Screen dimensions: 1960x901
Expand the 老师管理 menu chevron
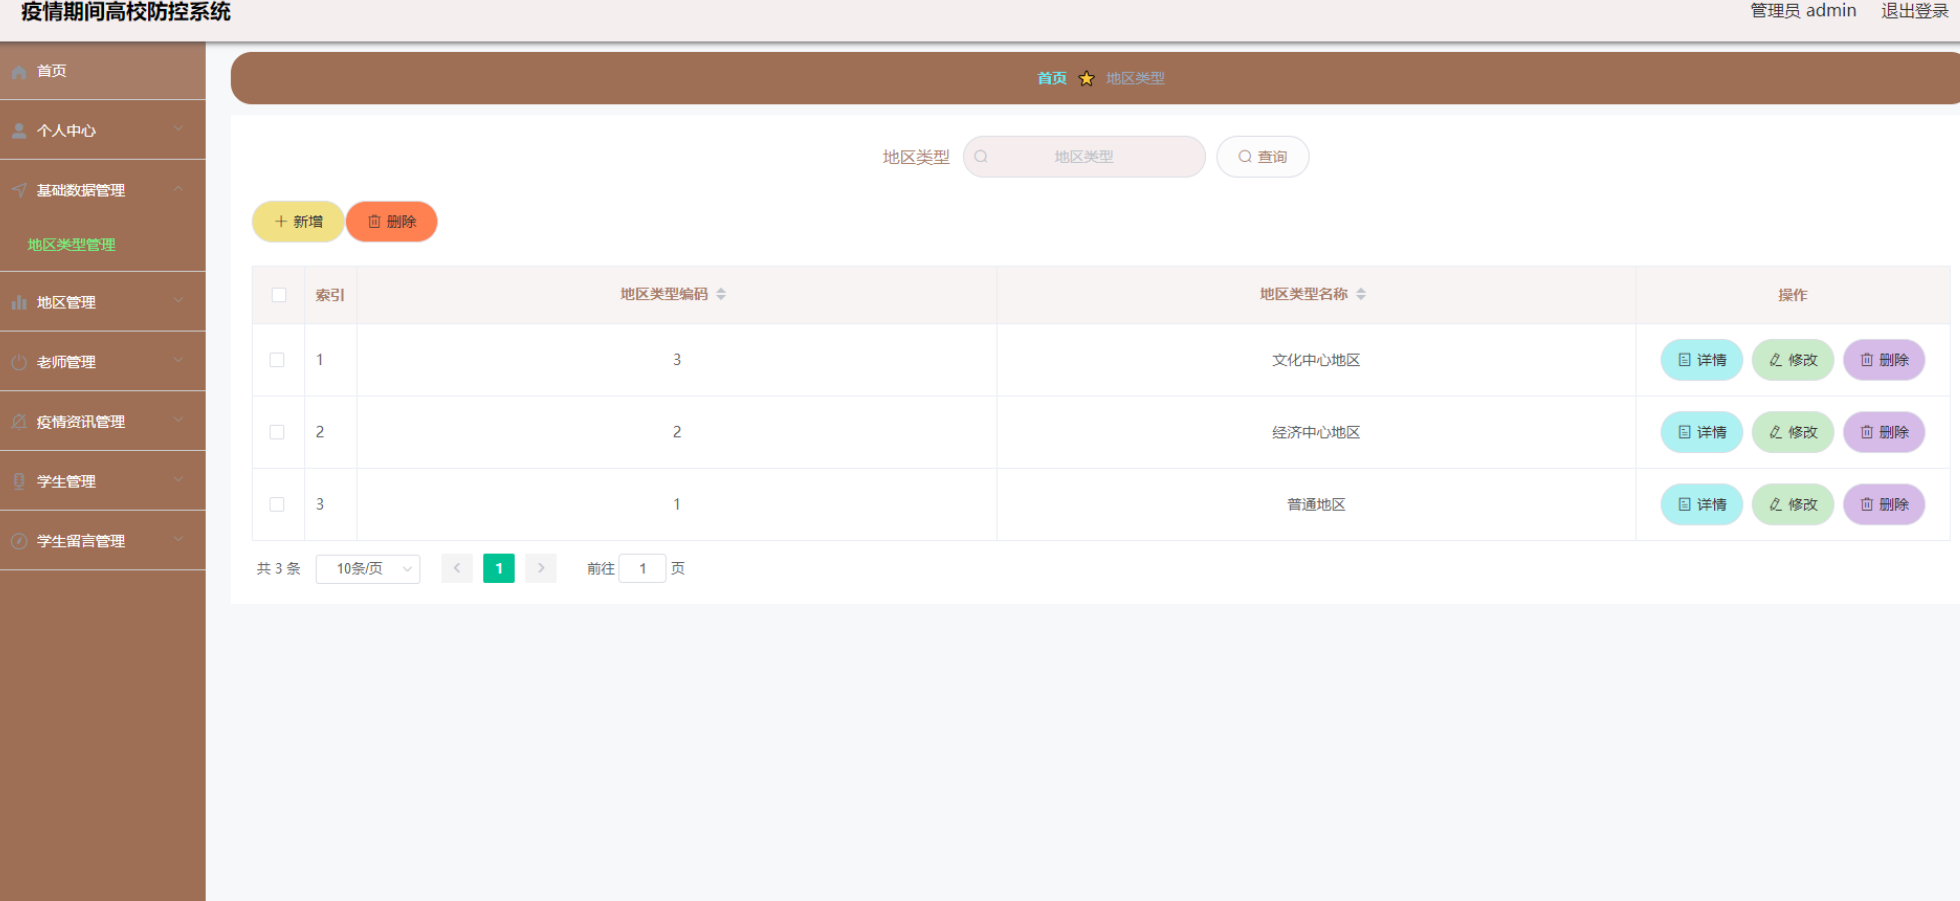click(x=178, y=361)
